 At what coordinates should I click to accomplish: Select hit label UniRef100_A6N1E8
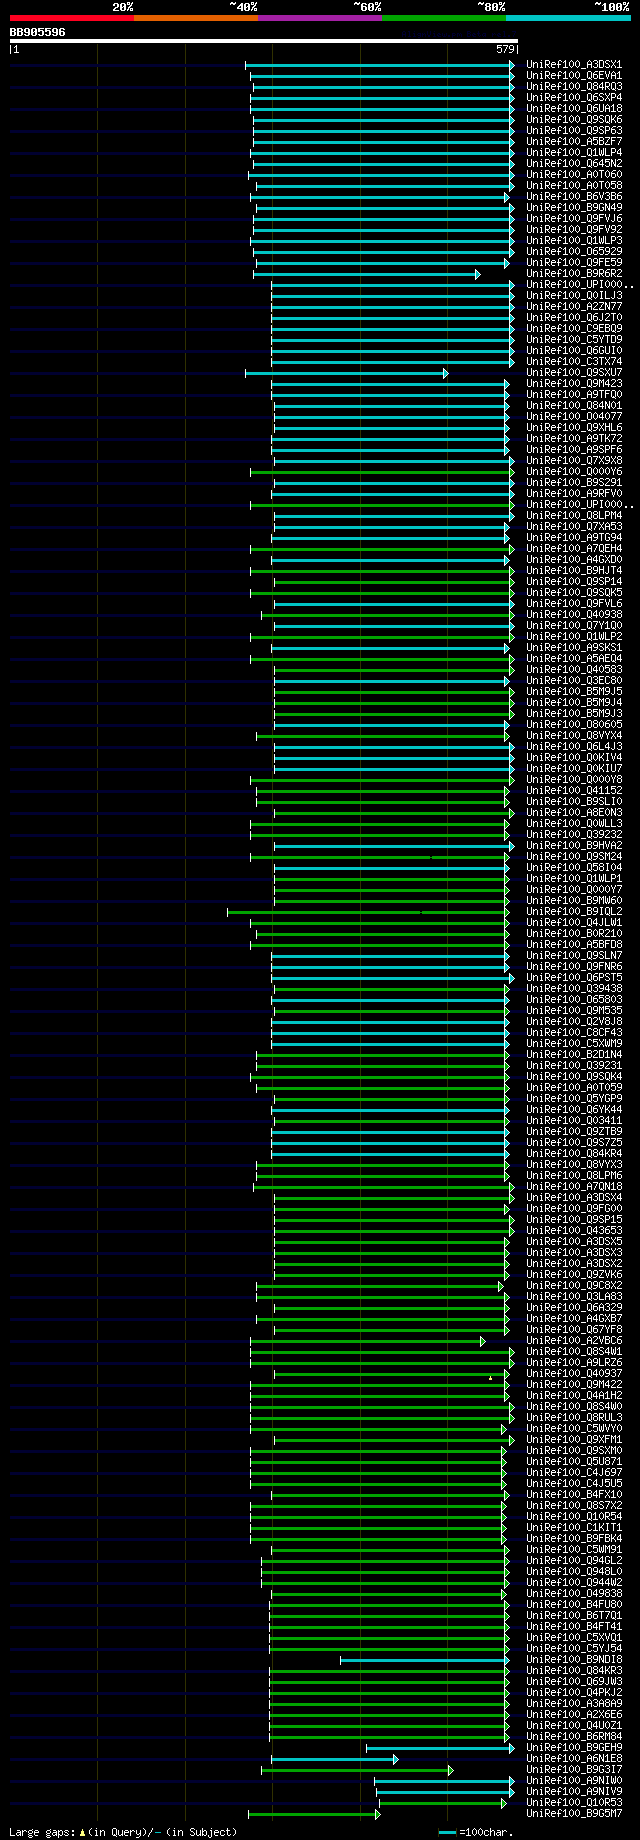(574, 1758)
